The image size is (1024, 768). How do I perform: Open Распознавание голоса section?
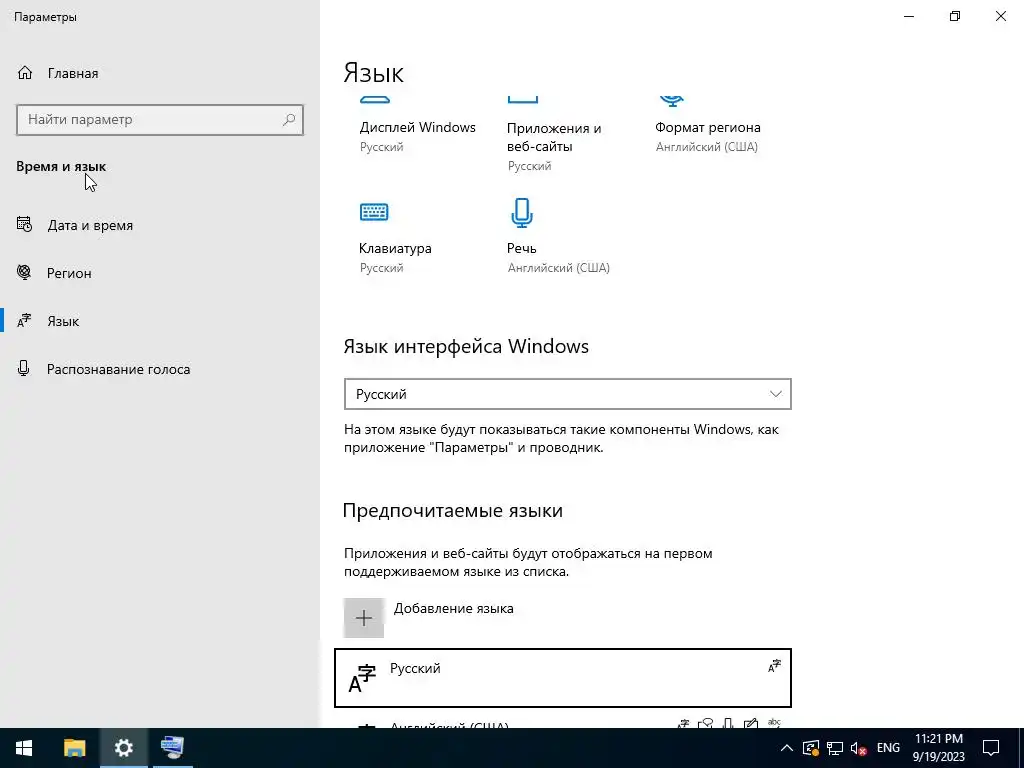pos(118,369)
